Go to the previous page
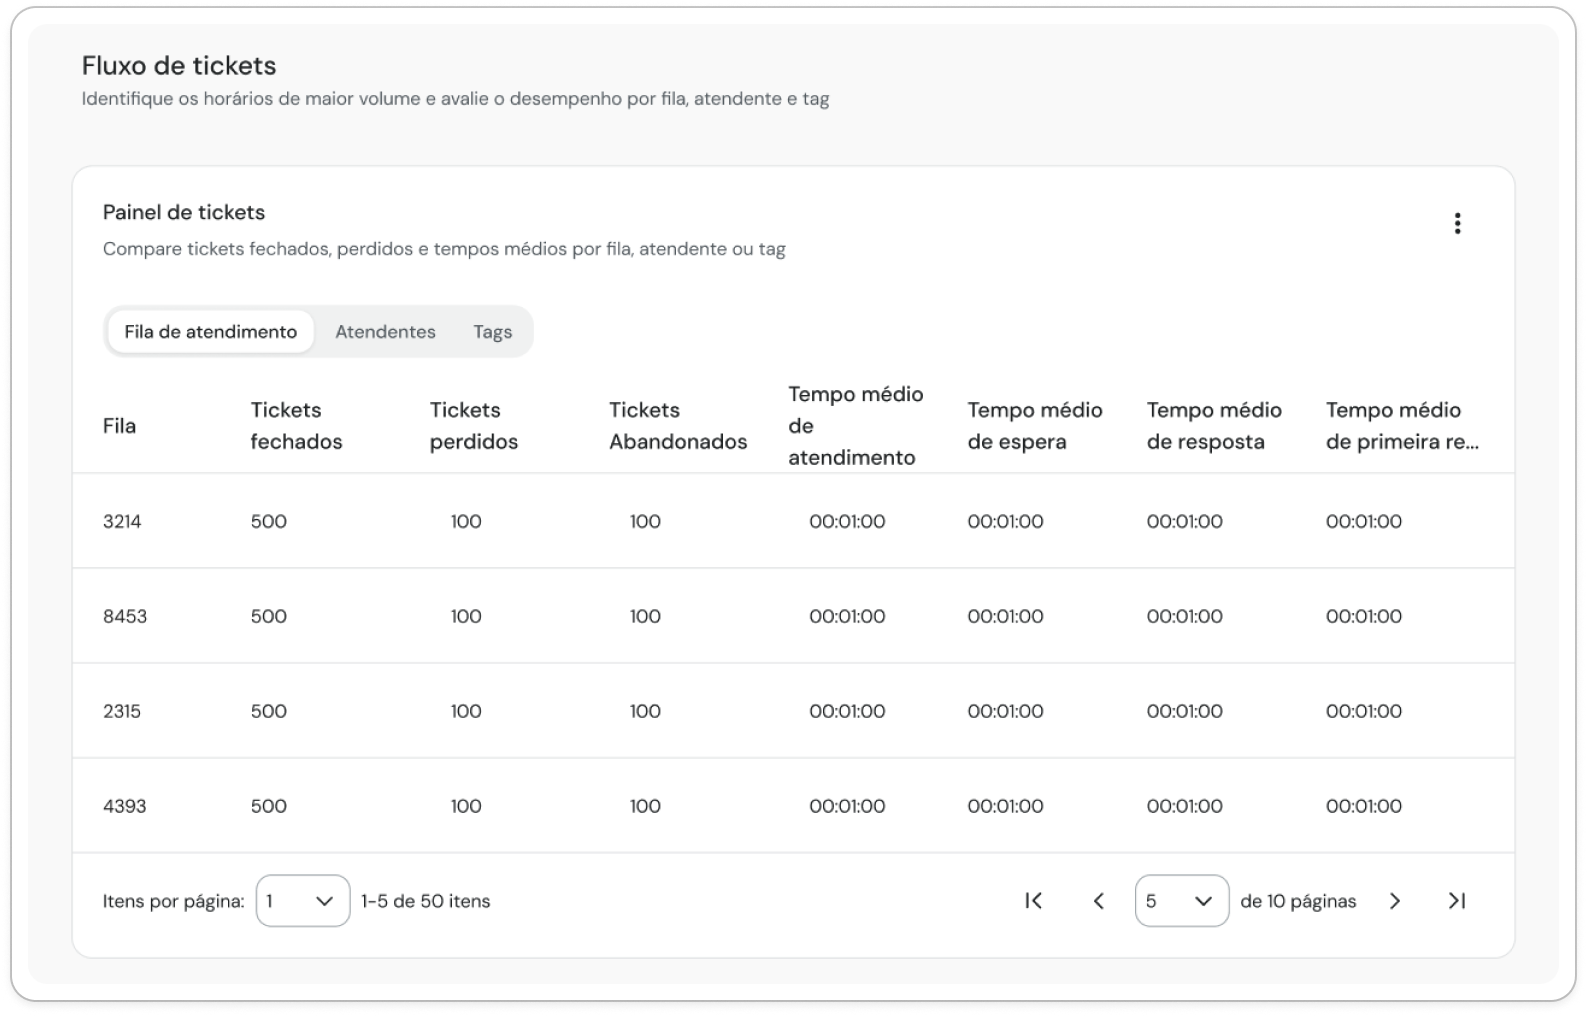The width and height of the screenshot is (1587, 1016). pyautogui.click(x=1098, y=901)
